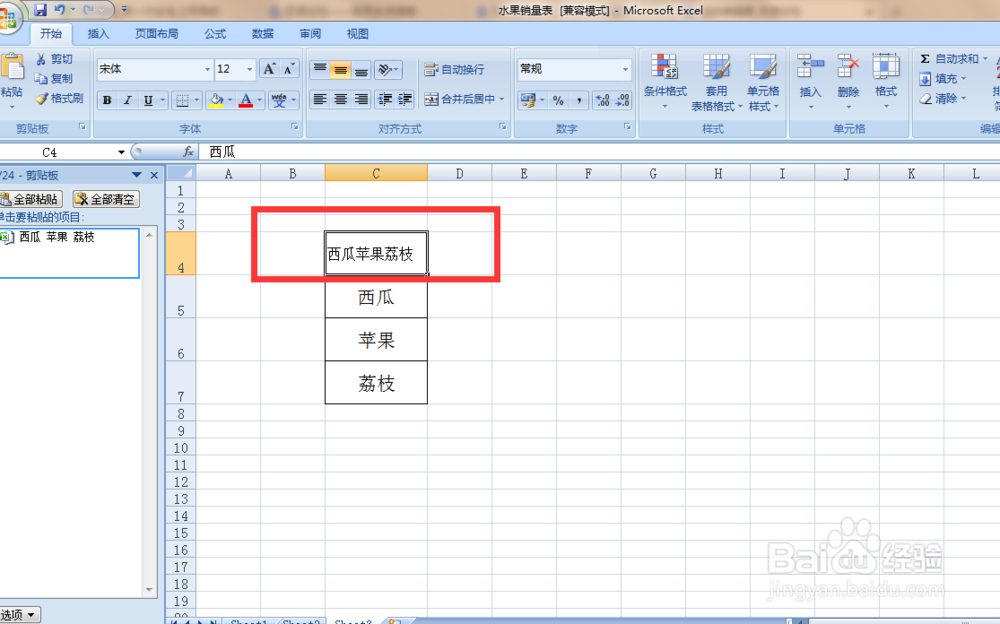Image resolution: width=1000 pixels, height=624 pixels.
Task: Toggle middle vertical align
Action: tap(341, 69)
